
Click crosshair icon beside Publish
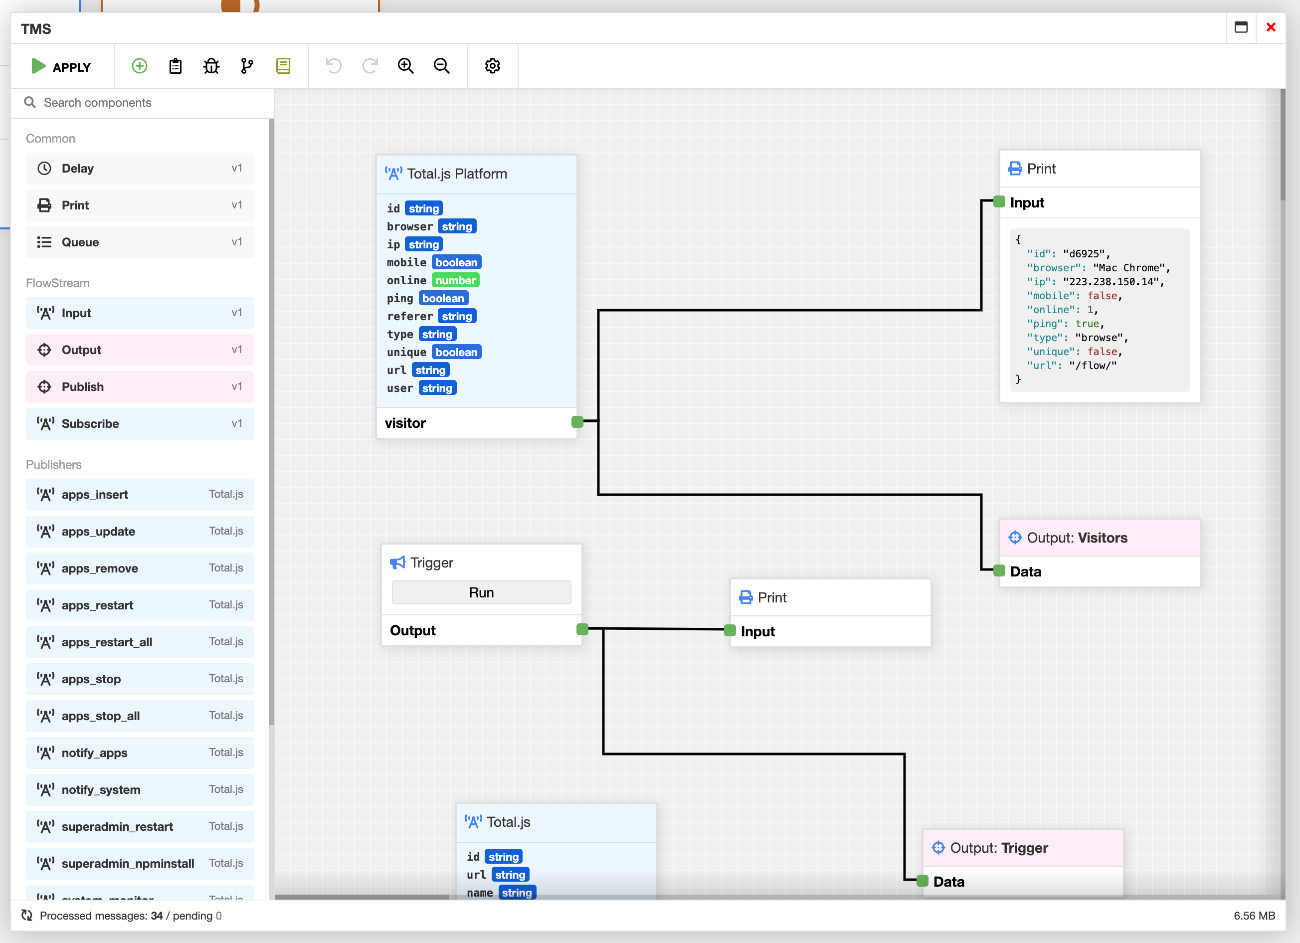[44, 387]
